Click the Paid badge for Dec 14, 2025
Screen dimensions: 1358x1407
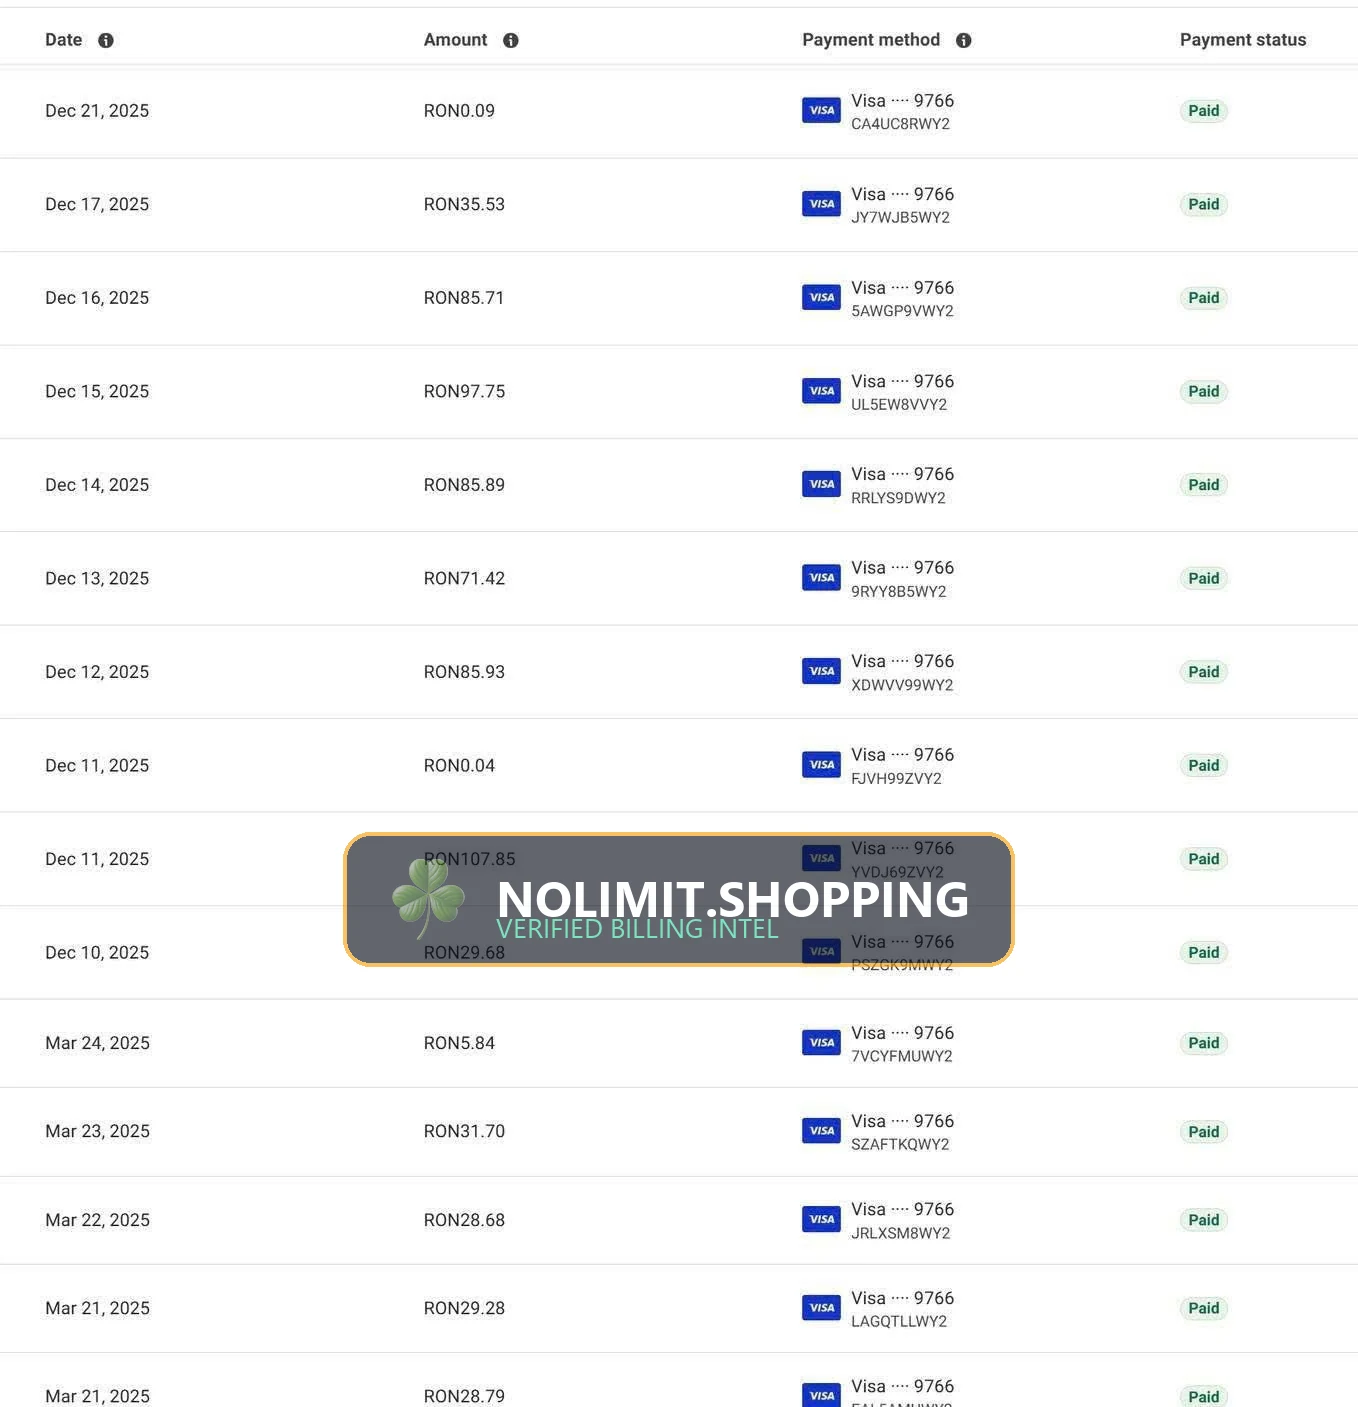click(x=1204, y=485)
